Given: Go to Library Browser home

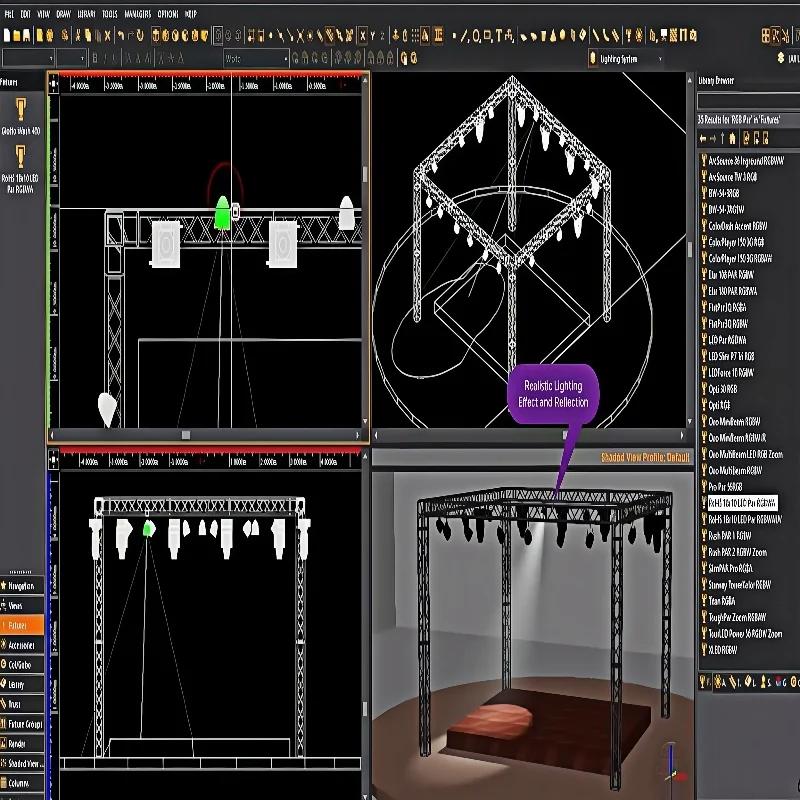Looking at the screenshot, I should click(x=732, y=138).
